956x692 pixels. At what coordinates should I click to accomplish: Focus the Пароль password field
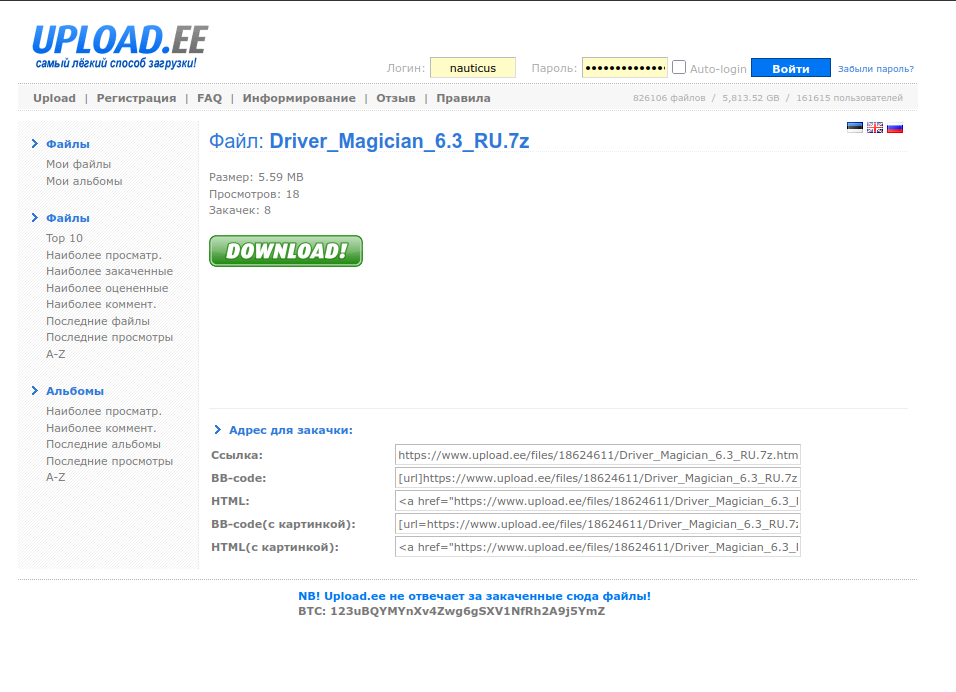click(x=625, y=68)
